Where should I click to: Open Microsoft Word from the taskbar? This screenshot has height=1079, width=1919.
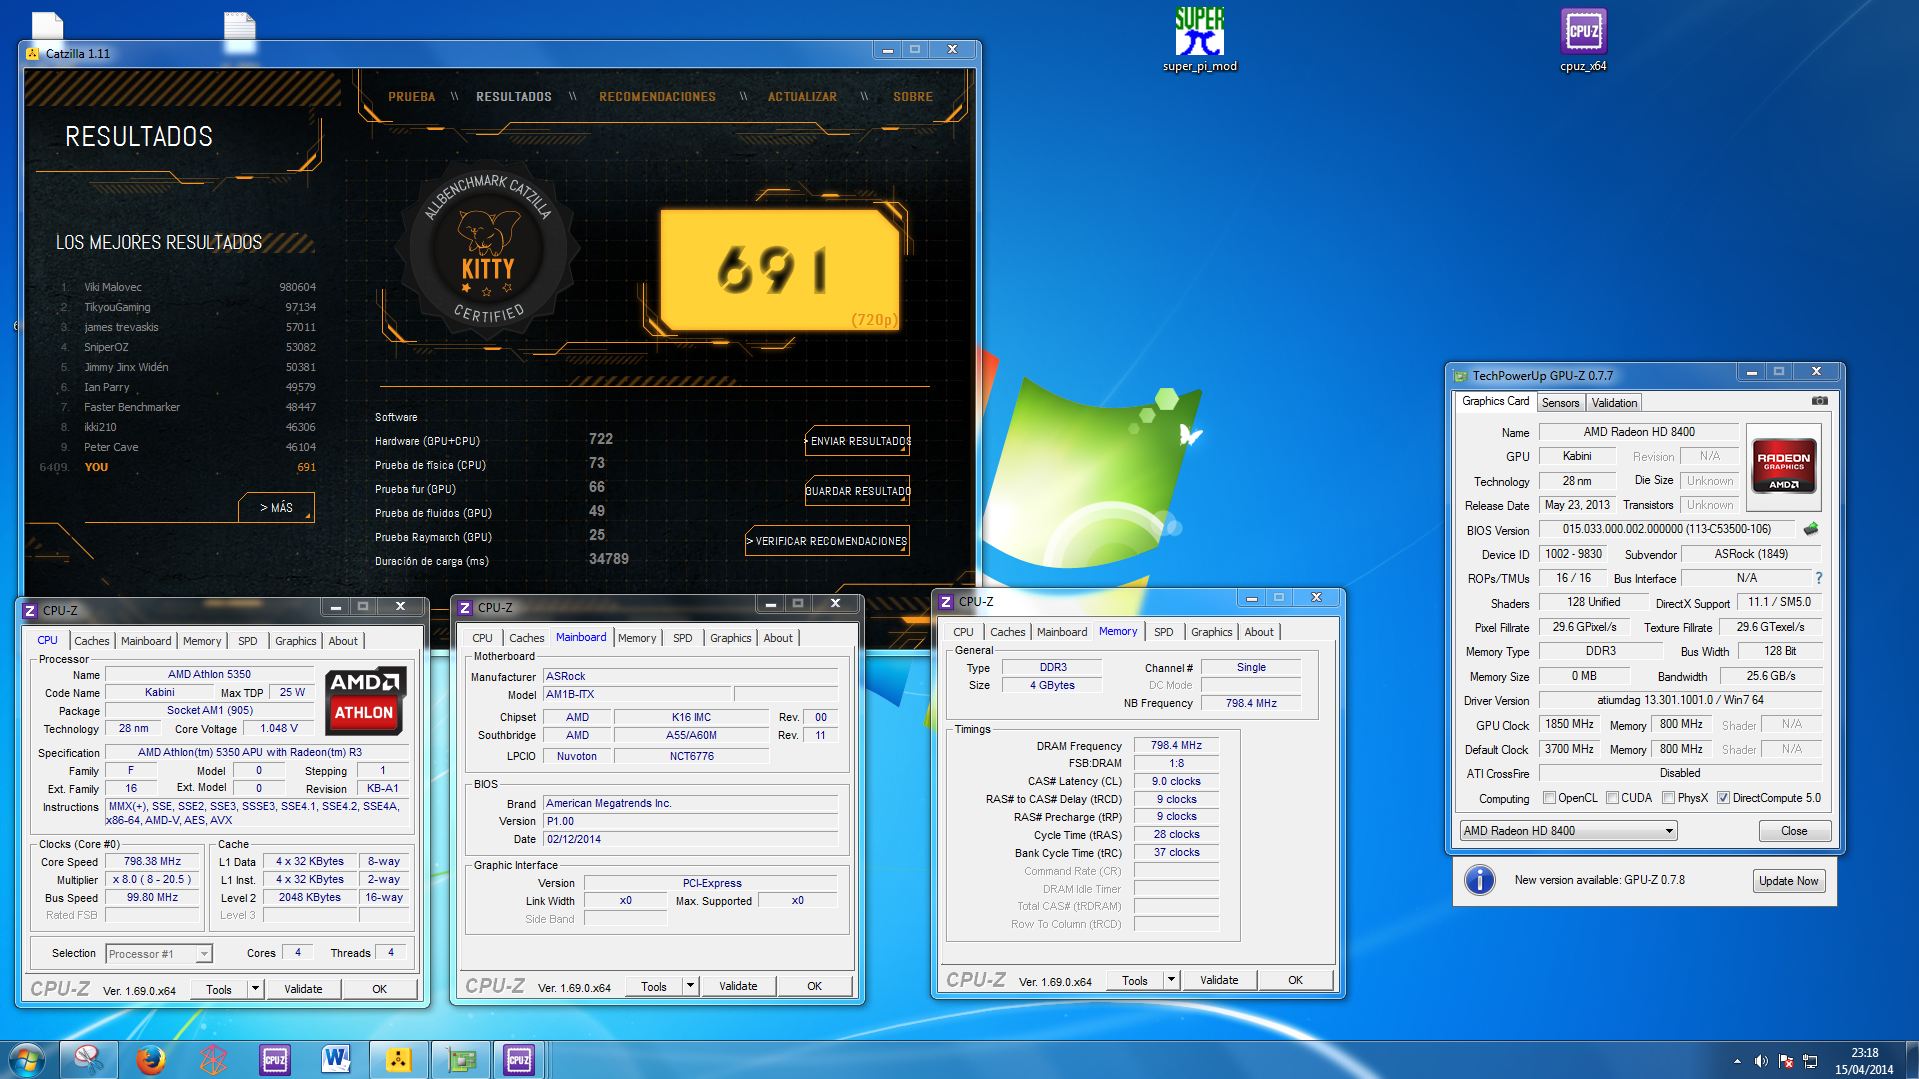(x=337, y=1059)
